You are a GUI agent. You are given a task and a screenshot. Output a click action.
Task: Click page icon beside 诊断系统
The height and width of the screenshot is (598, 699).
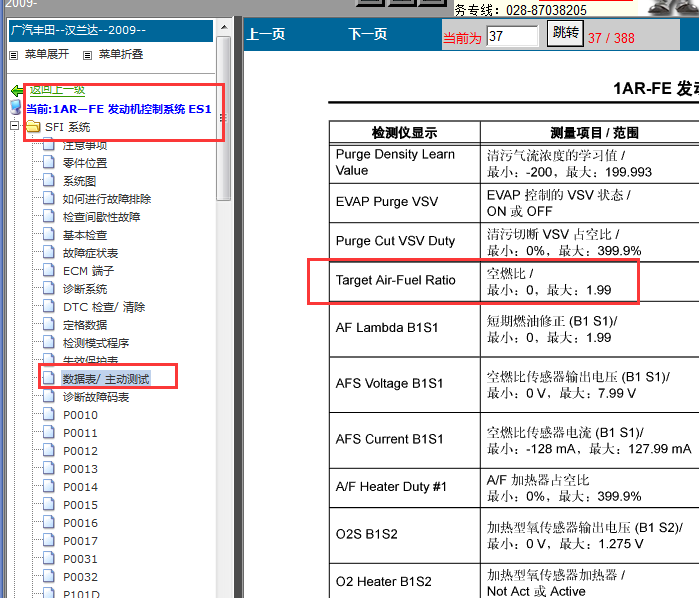tap(49, 288)
